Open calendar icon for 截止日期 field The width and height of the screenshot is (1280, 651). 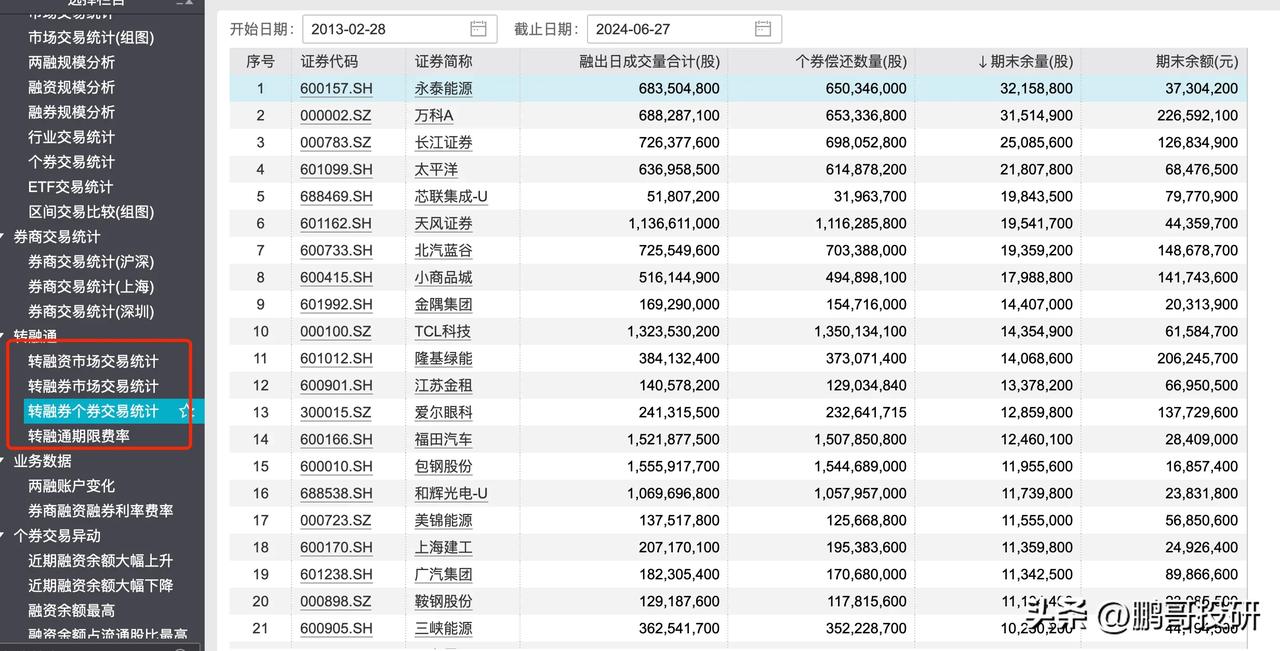[764, 29]
